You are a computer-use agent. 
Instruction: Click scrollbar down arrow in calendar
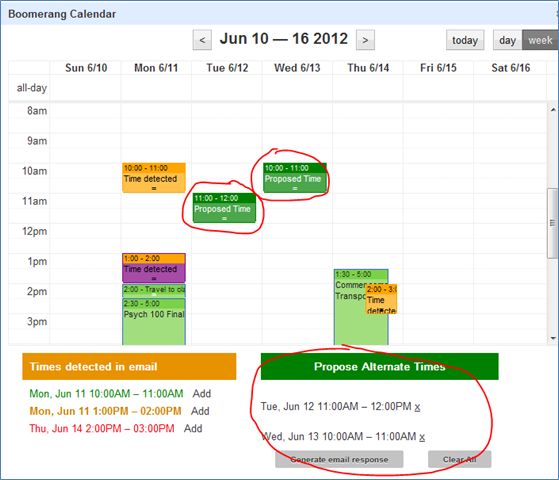(553, 338)
